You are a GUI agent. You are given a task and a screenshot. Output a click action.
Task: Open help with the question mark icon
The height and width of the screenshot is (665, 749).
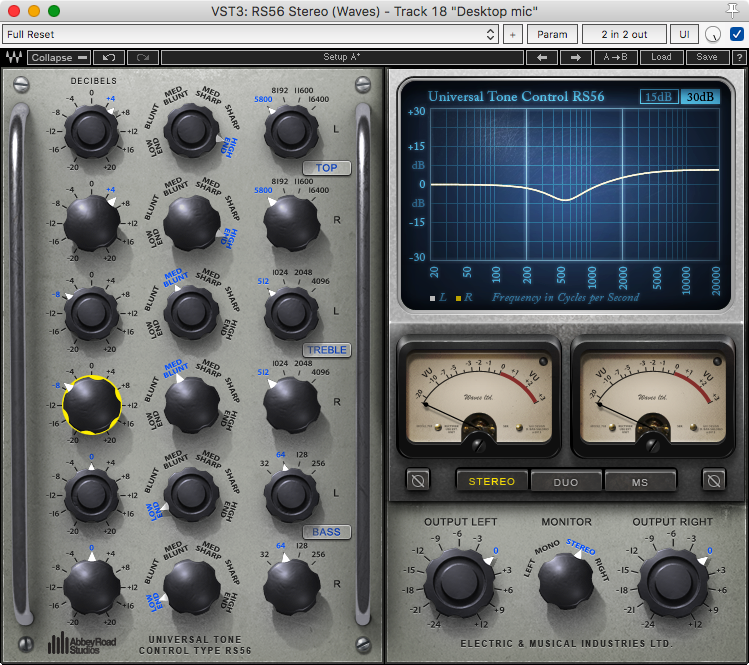click(x=736, y=57)
